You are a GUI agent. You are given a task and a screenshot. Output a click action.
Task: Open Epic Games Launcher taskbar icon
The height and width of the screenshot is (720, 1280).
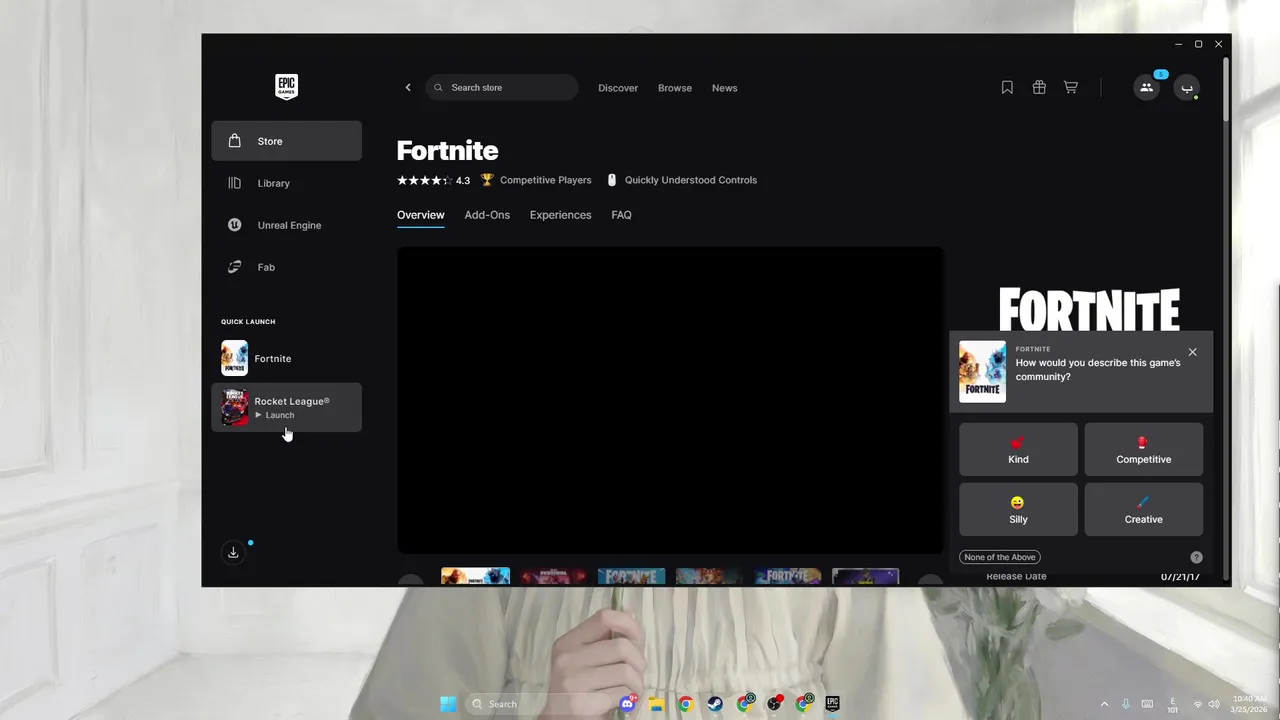pos(832,704)
